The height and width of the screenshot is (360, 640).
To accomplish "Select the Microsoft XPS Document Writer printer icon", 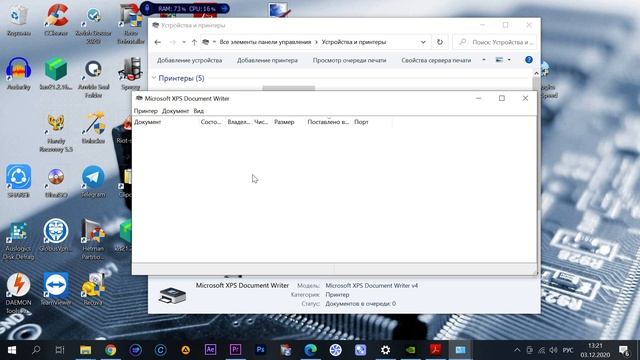I will 172,295.
